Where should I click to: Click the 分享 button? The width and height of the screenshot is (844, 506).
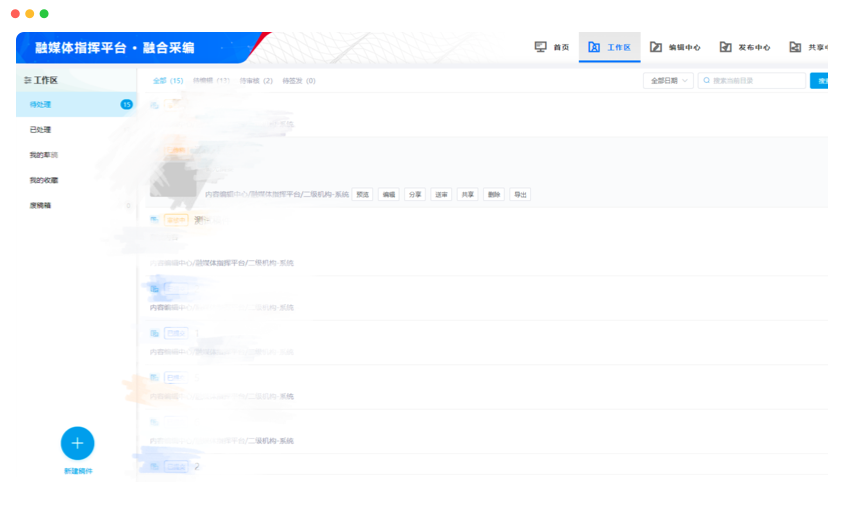(x=415, y=194)
